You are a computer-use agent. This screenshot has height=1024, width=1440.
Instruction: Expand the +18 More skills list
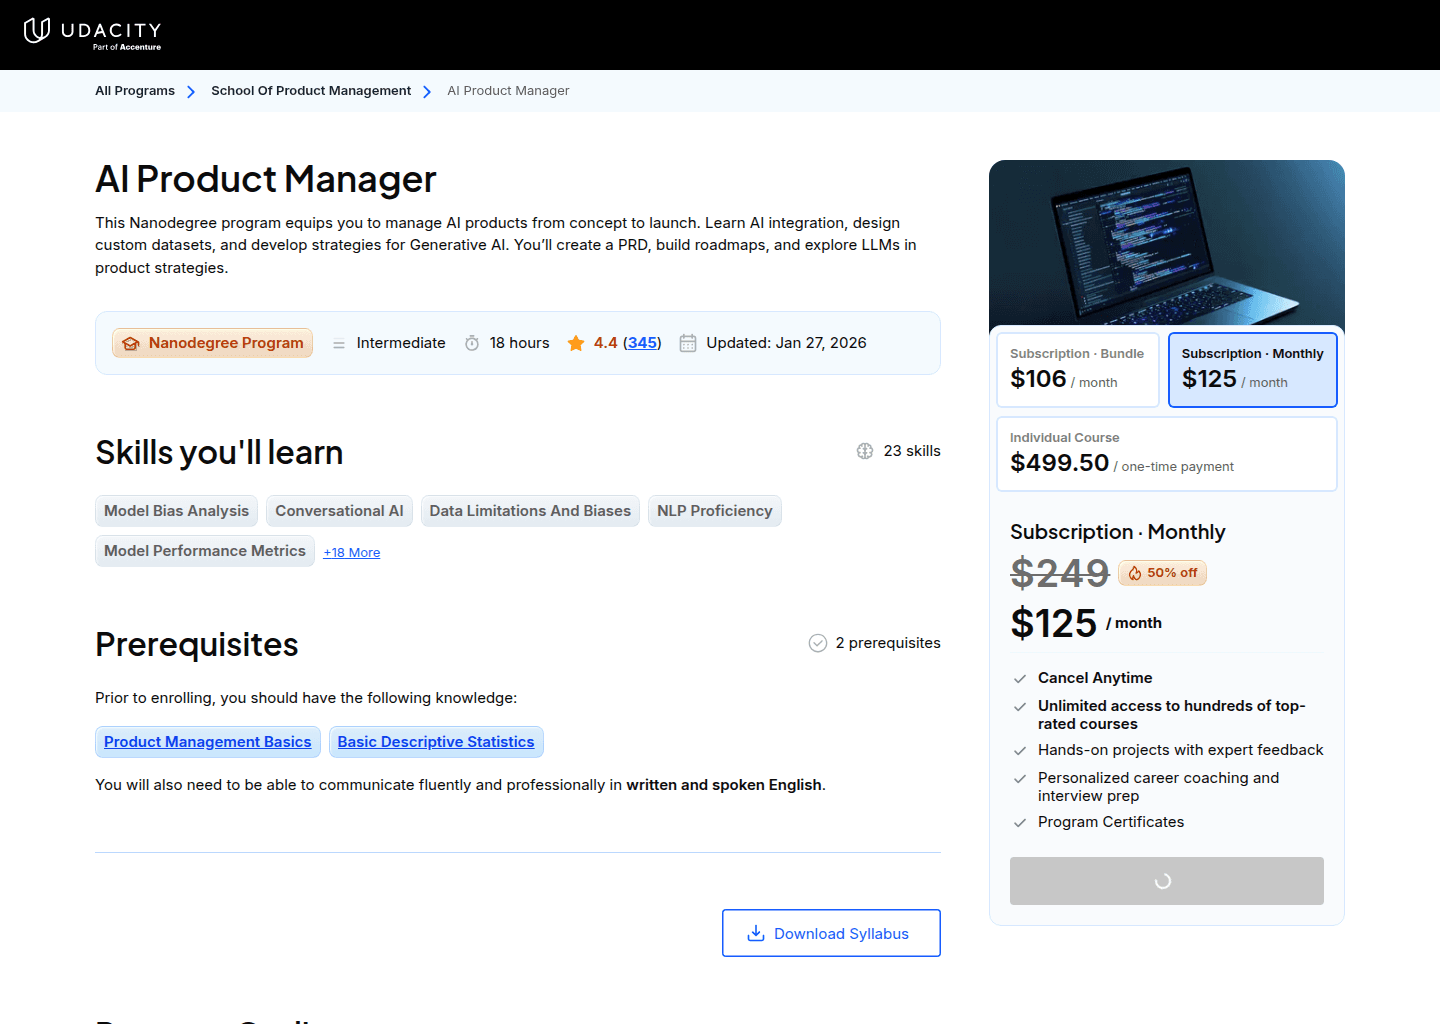point(352,552)
